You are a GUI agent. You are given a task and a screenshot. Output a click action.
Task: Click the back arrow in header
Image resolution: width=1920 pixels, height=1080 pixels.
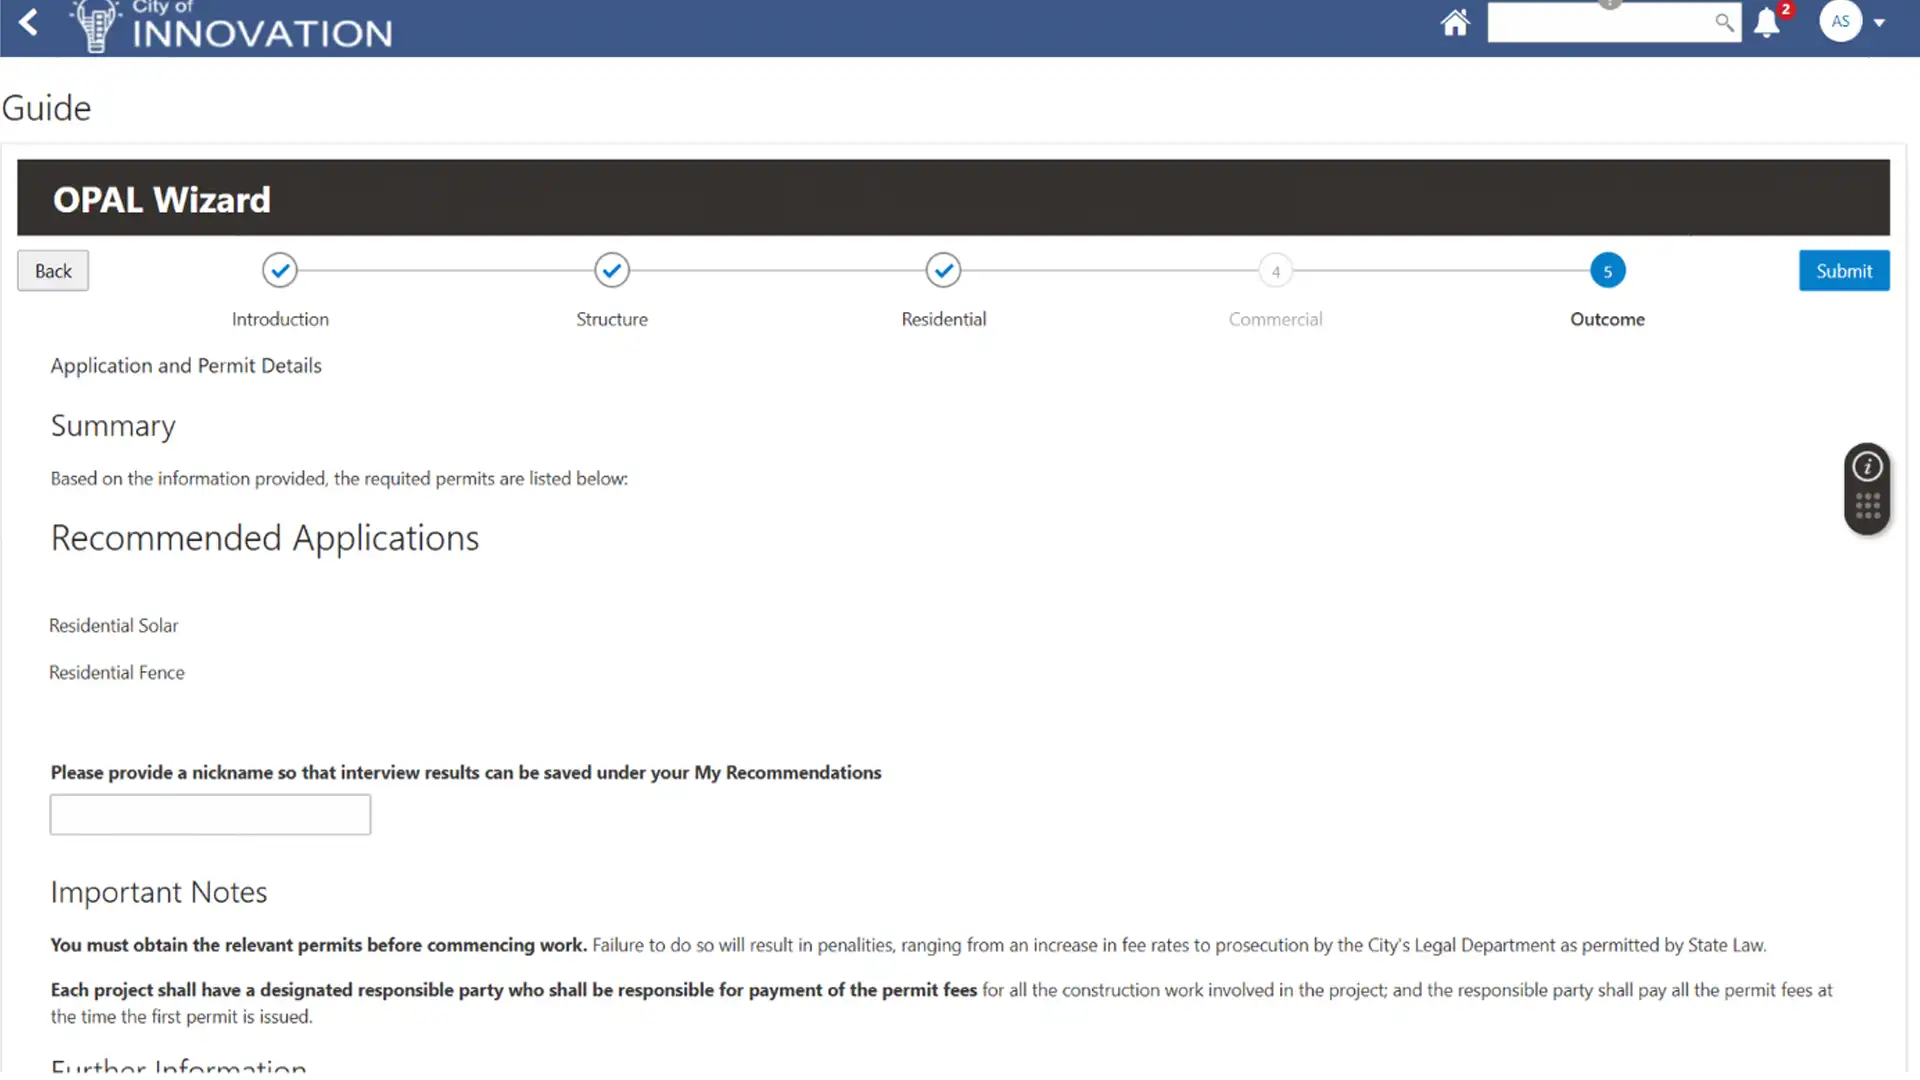tap(29, 22)
